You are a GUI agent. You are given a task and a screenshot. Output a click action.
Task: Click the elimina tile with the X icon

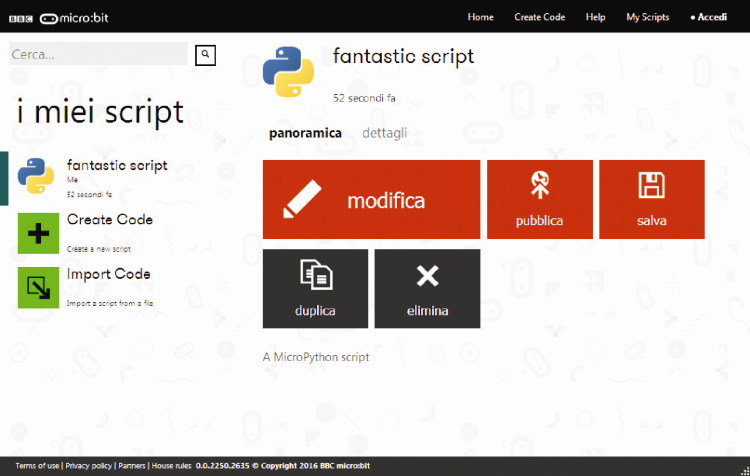coord(427,288)
